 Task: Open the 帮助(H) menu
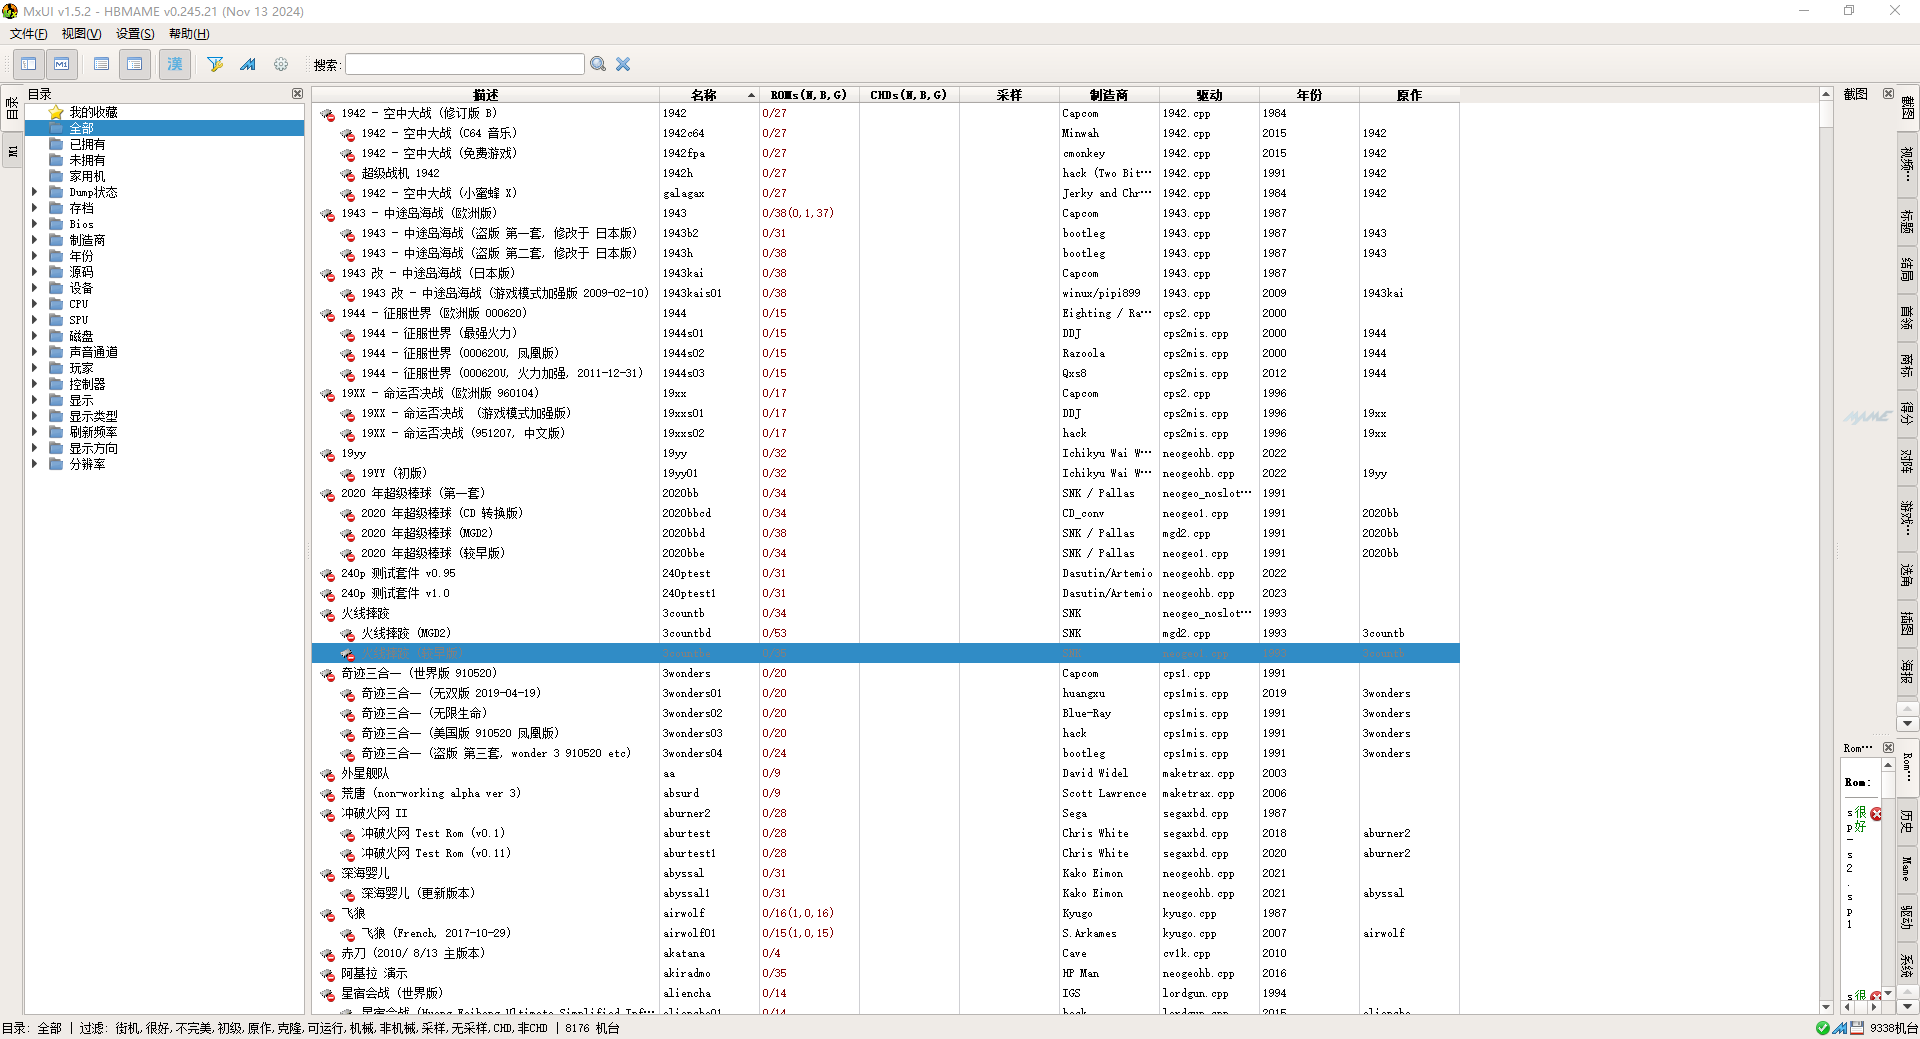point(189,34)
